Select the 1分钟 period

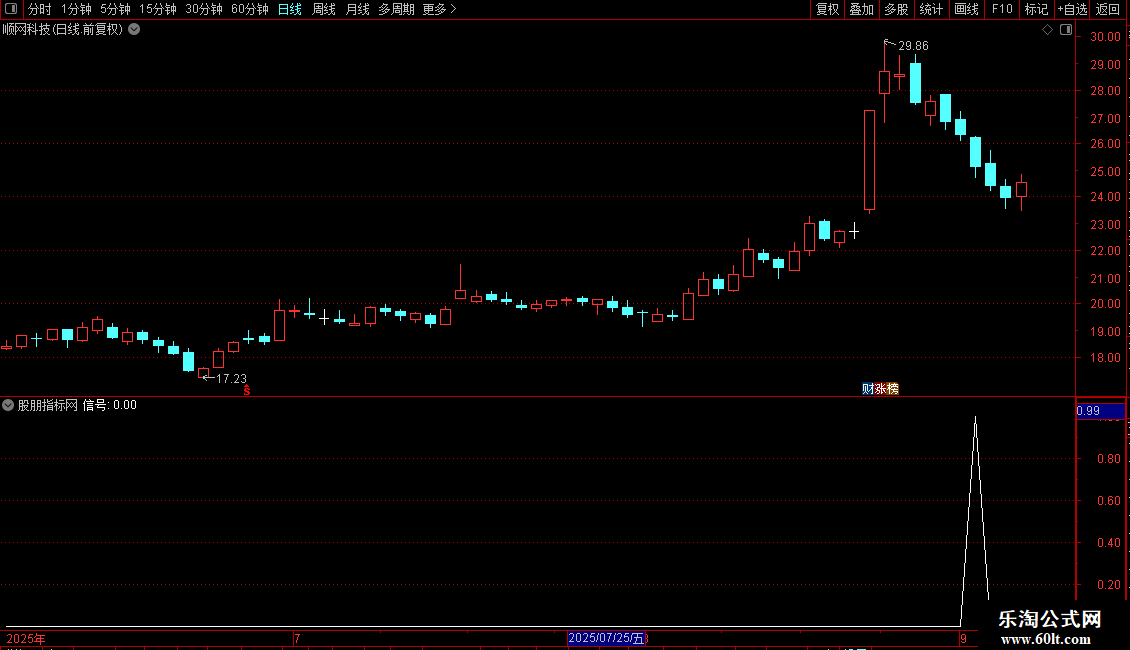[x=76, y=9]
